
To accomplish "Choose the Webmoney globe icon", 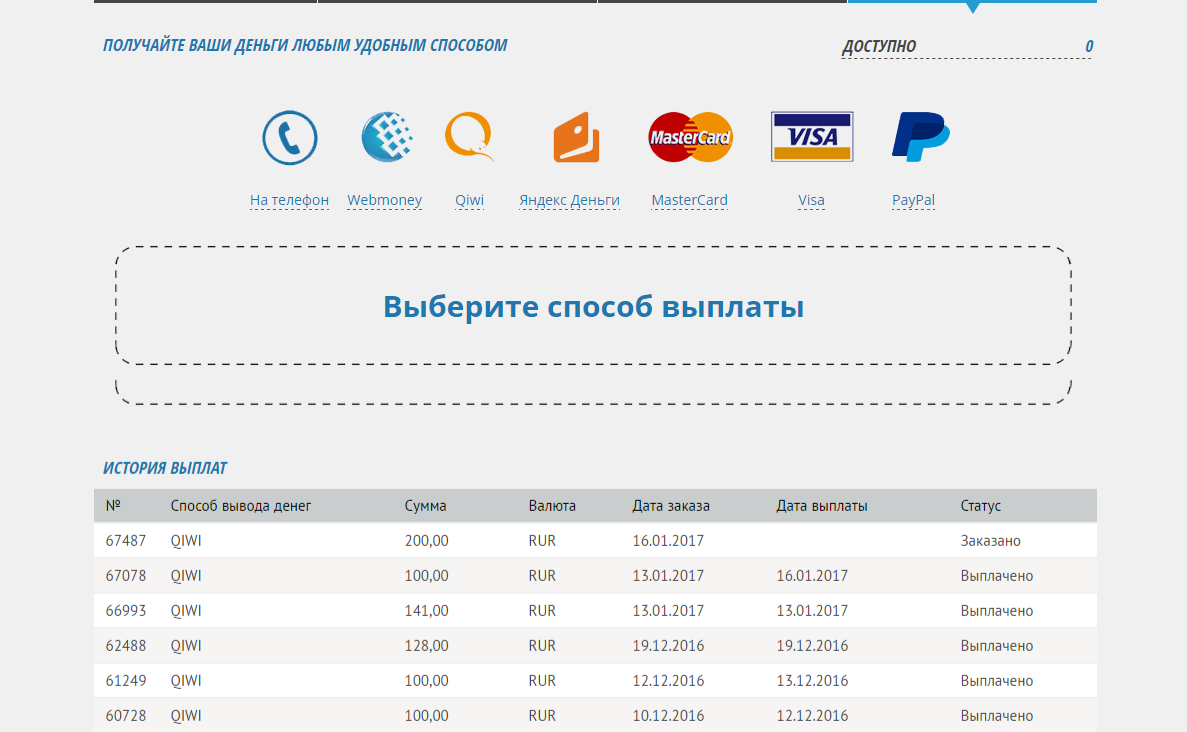I will (x=386, y=137).
